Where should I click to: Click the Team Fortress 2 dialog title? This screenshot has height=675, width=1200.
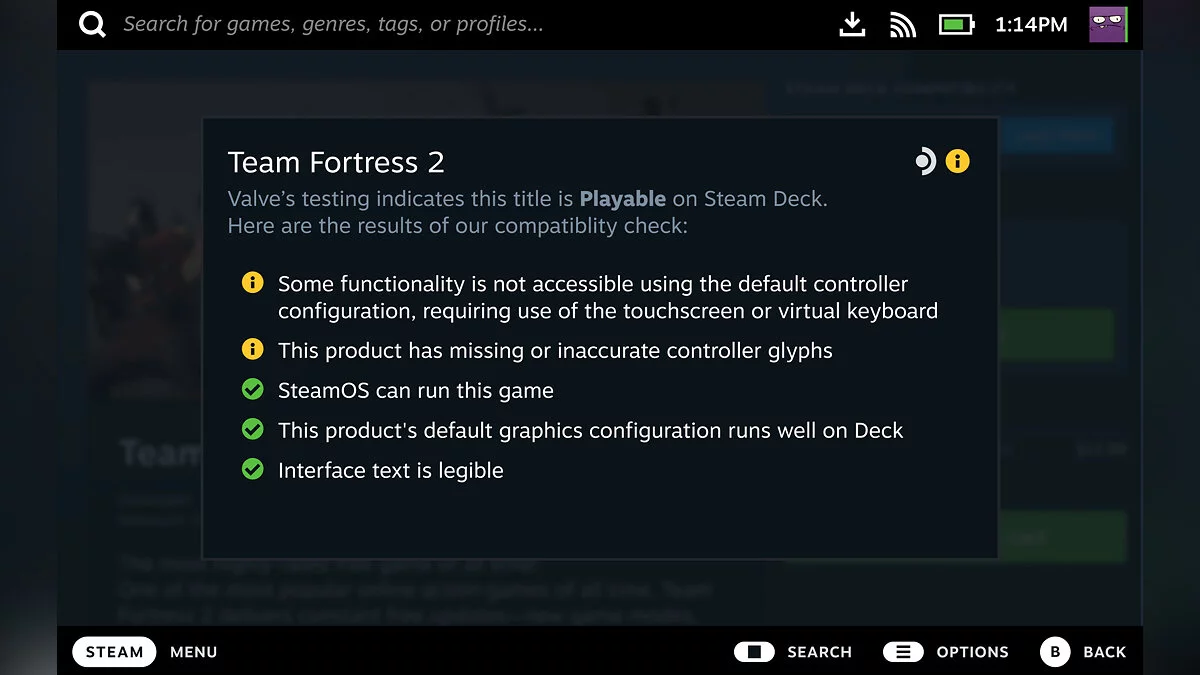(x=336, y=162)
